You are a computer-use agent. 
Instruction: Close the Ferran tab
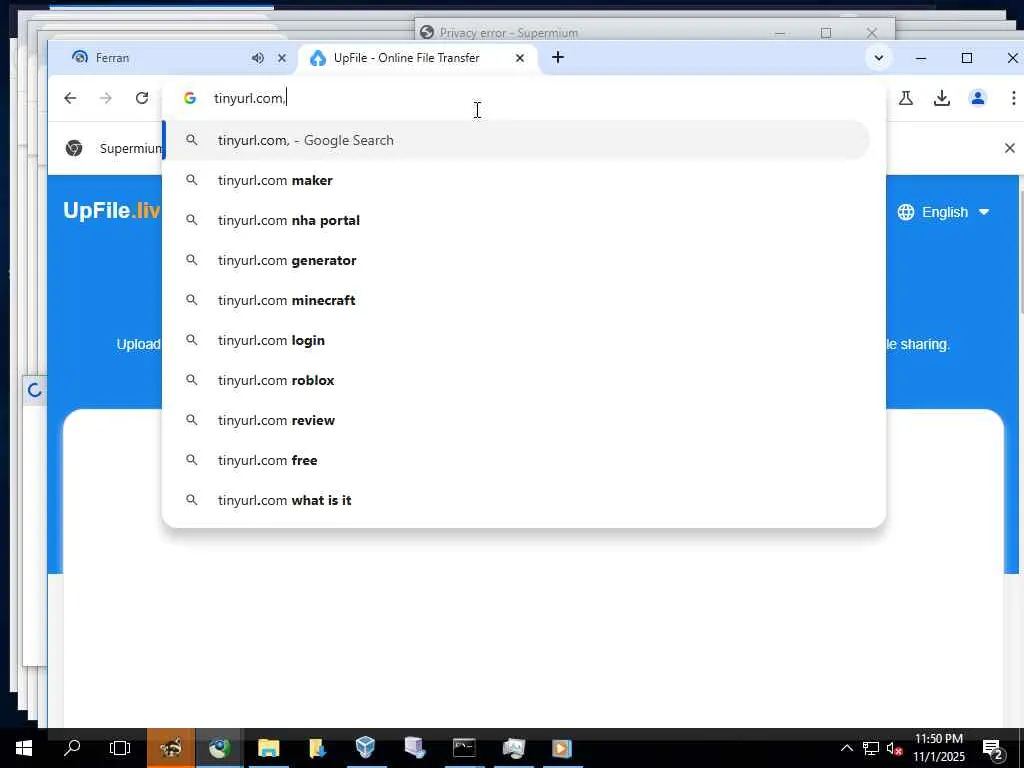(x=282, y=58)
